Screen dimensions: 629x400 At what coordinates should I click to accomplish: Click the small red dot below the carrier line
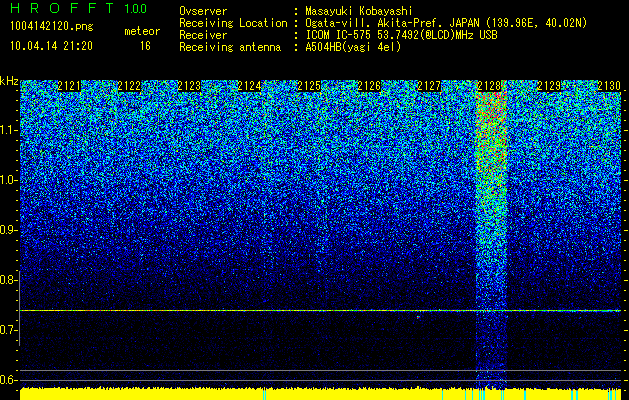[418, 317]
